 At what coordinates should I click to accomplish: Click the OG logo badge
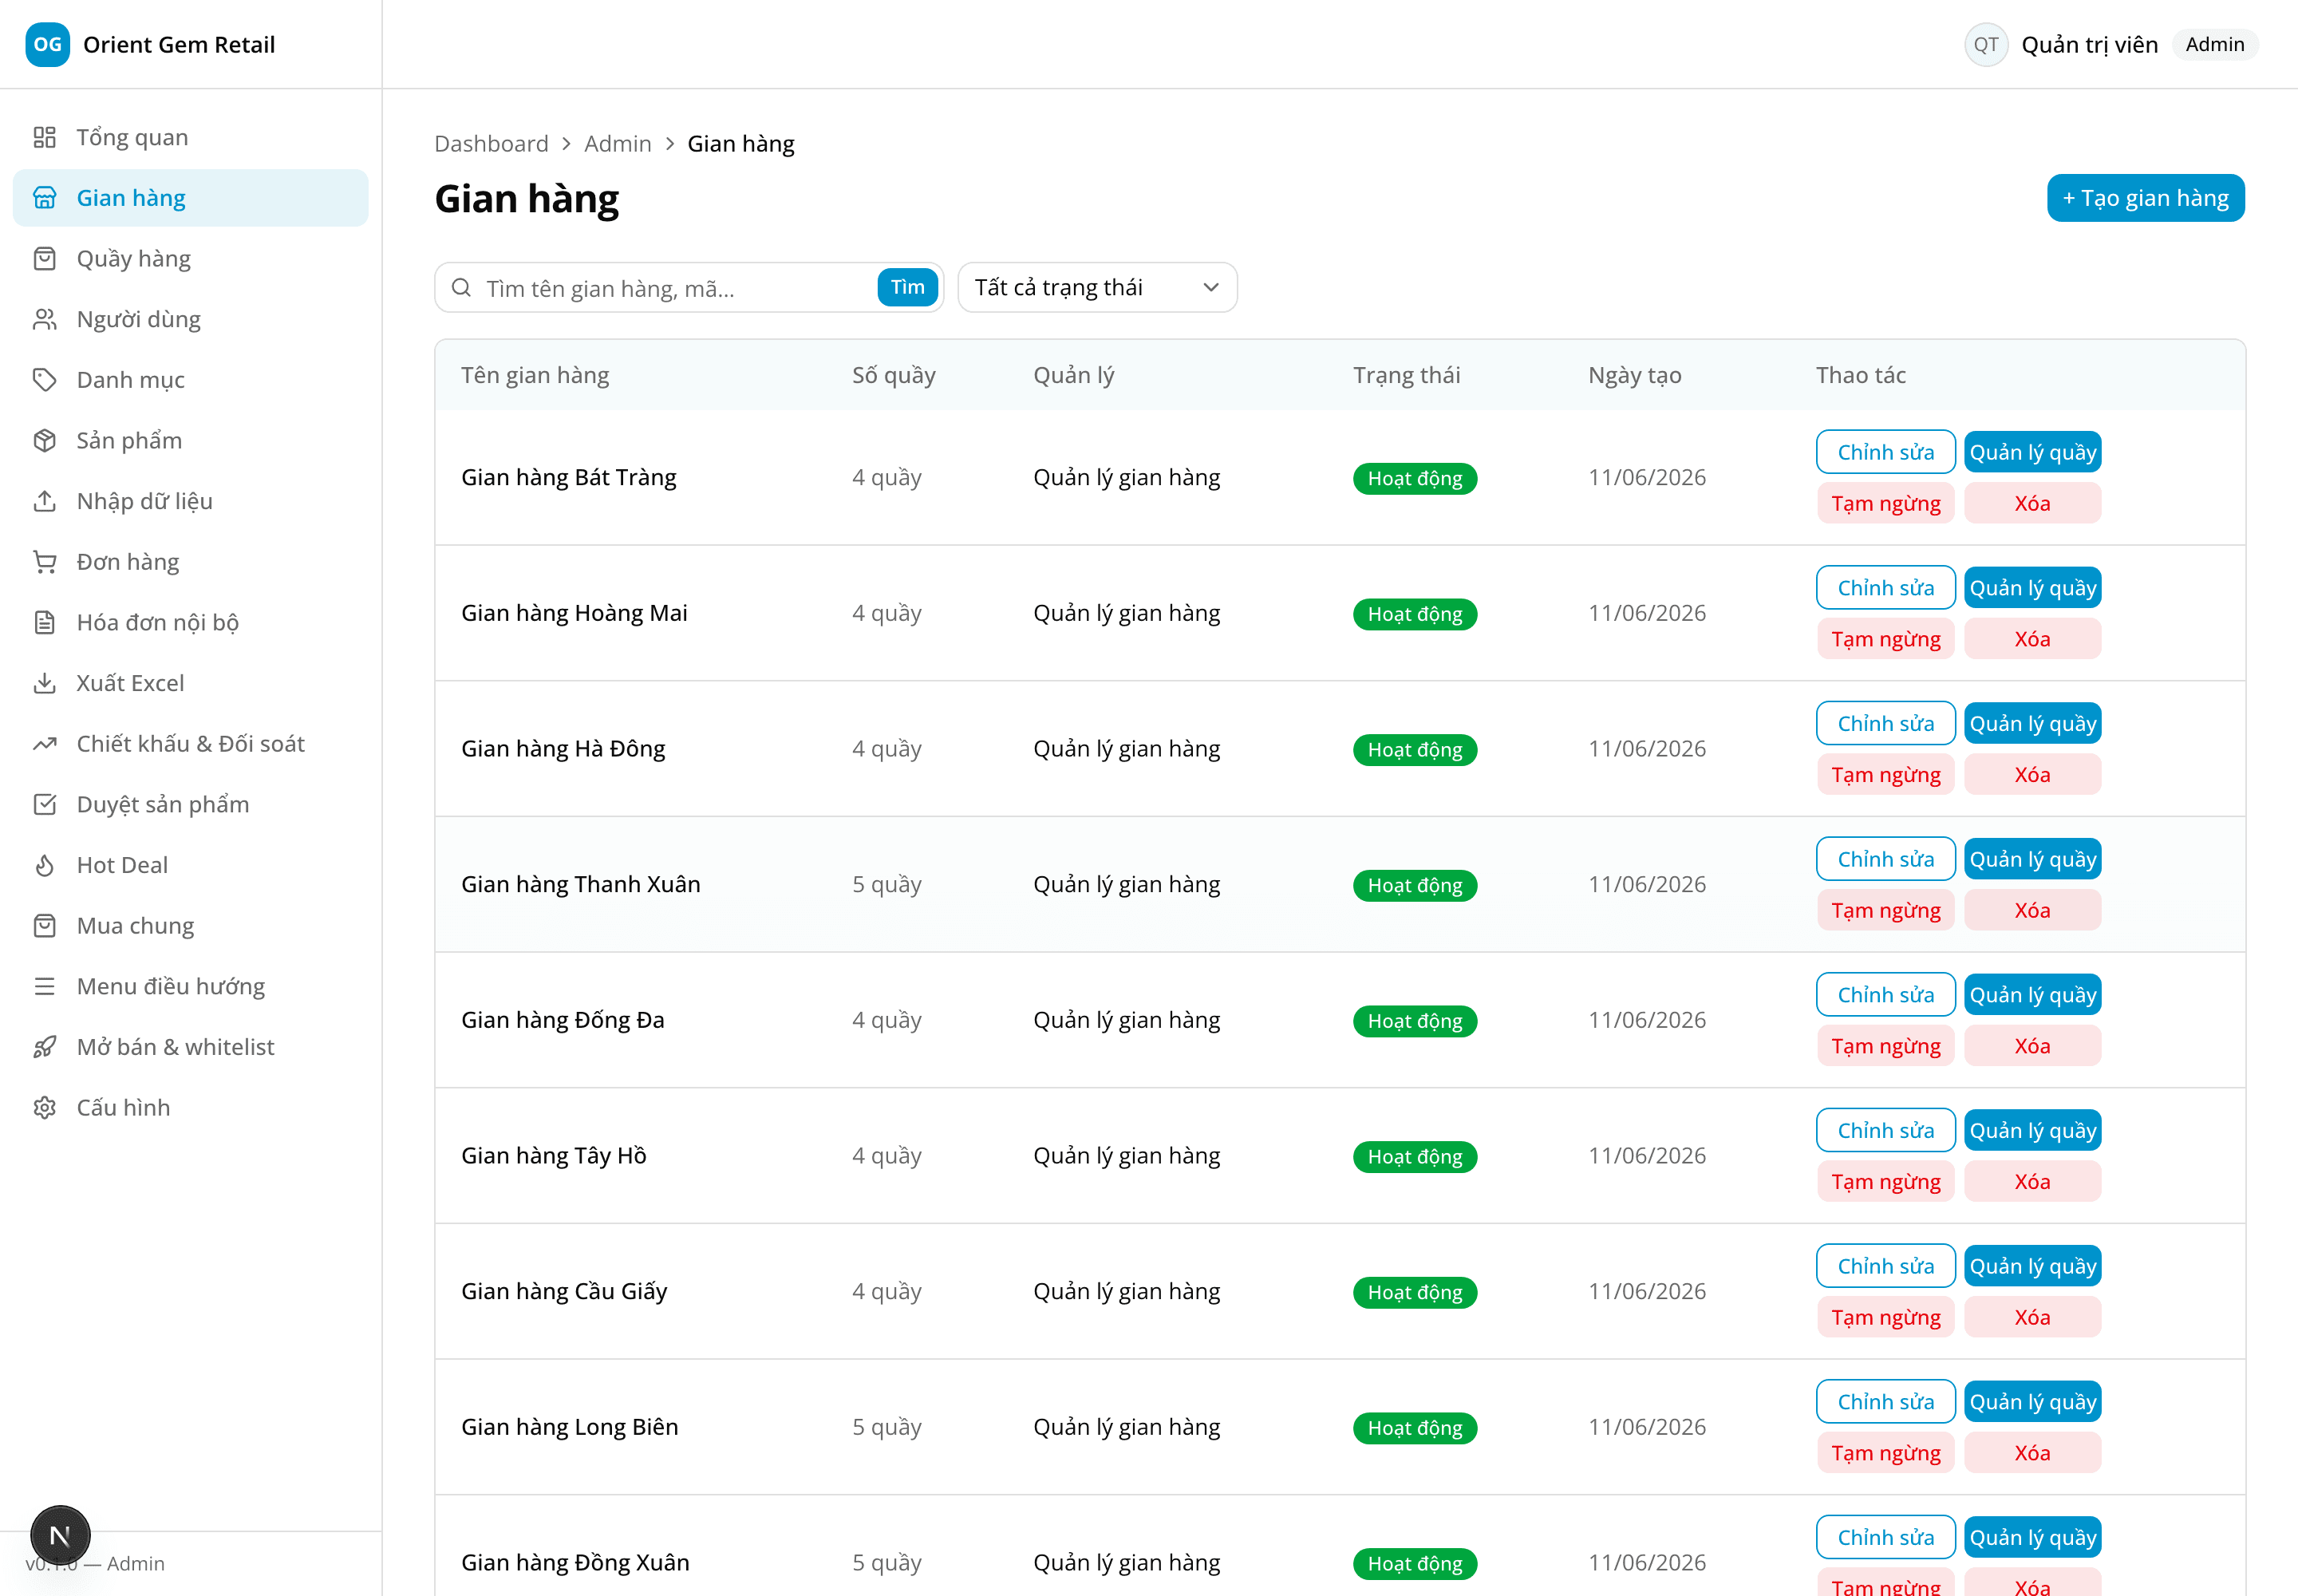coord(47,45)
